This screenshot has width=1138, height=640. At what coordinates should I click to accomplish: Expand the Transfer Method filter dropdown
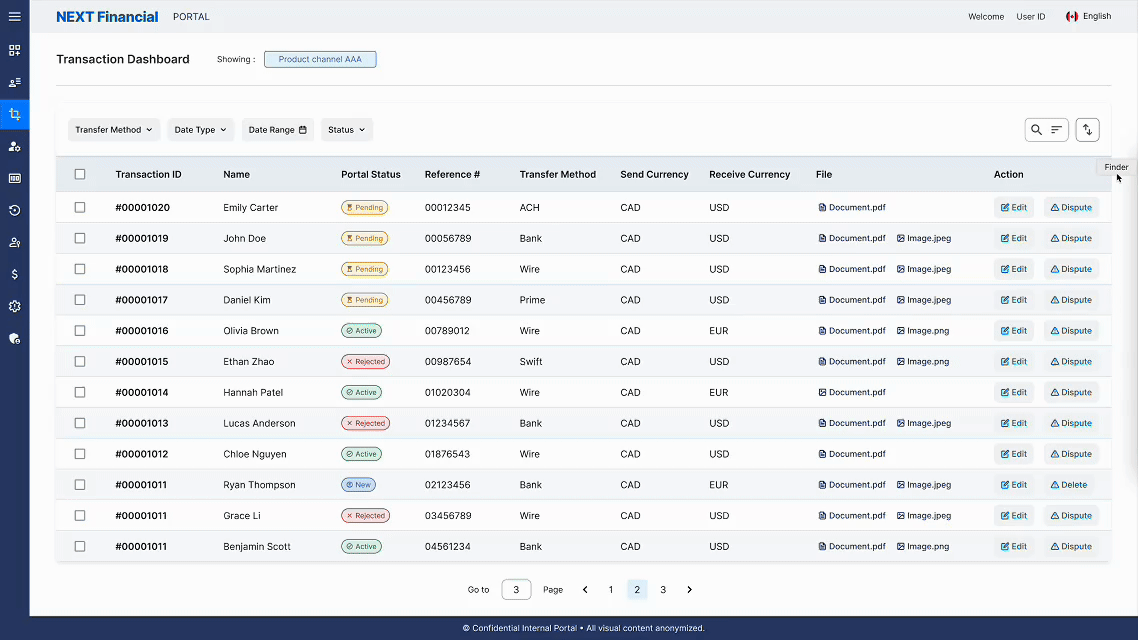[114, 130]
